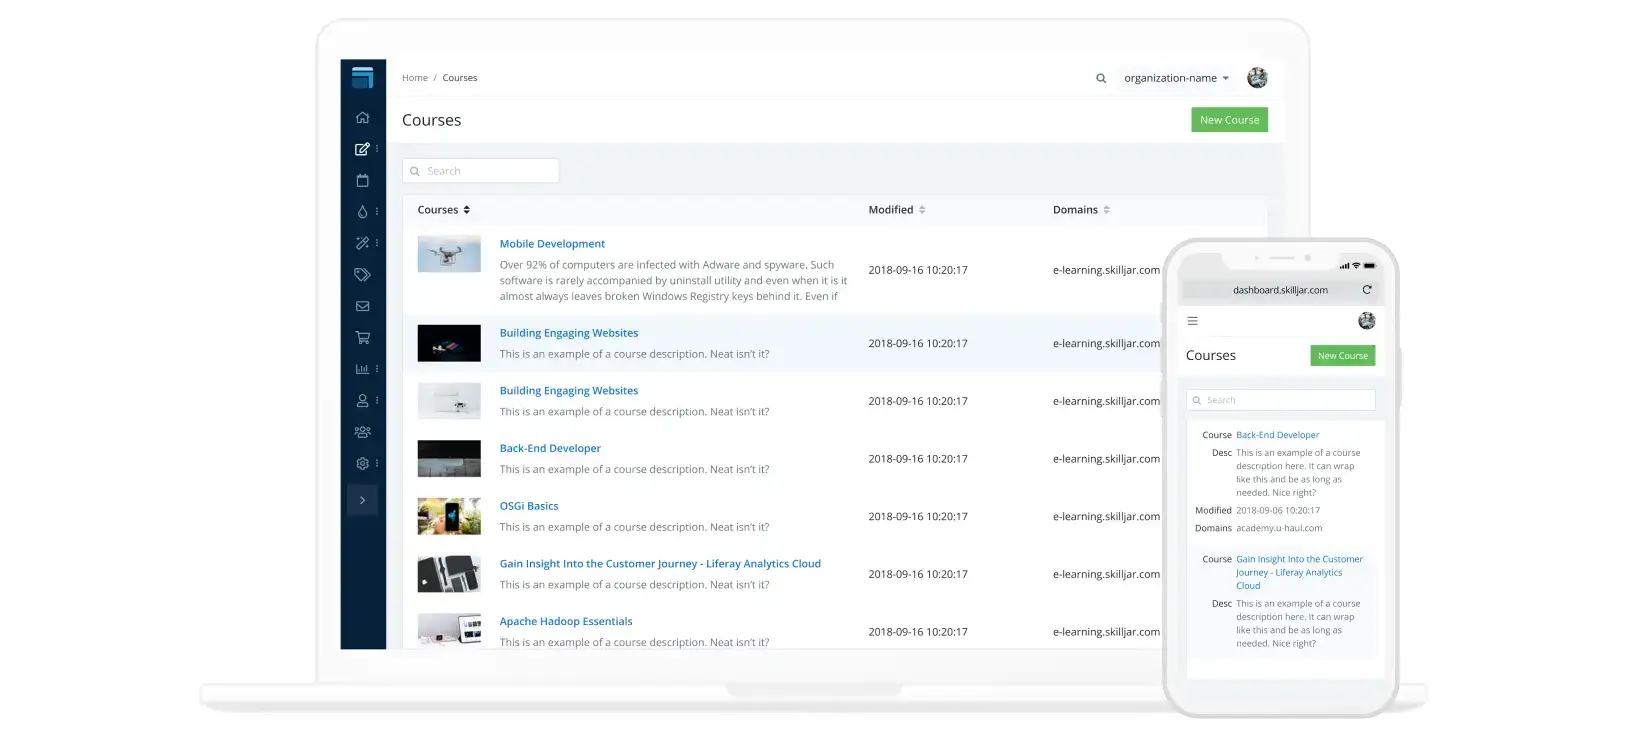
Task: Click the Back-End Developer course thumbnail
Action: click(x=449, y=459)
